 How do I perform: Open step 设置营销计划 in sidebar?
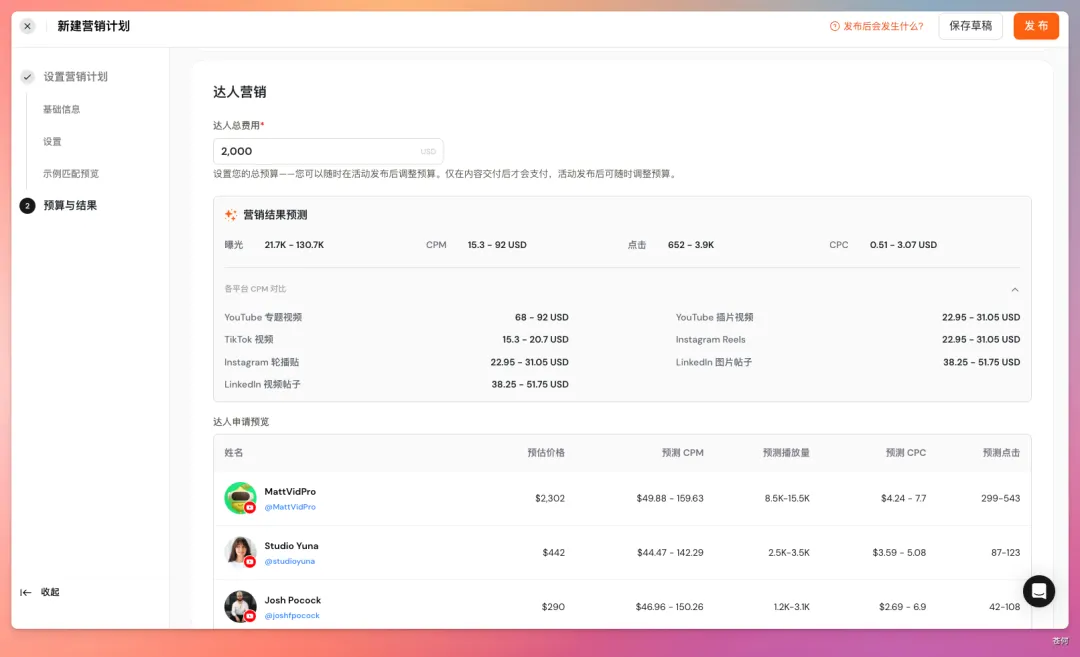75,76
